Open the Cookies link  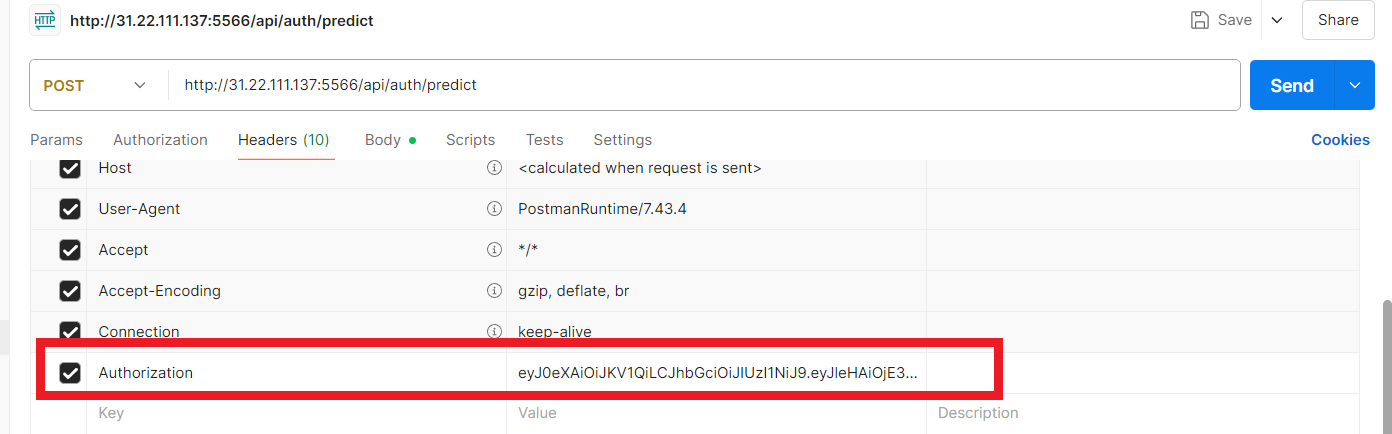[1340, 140]
